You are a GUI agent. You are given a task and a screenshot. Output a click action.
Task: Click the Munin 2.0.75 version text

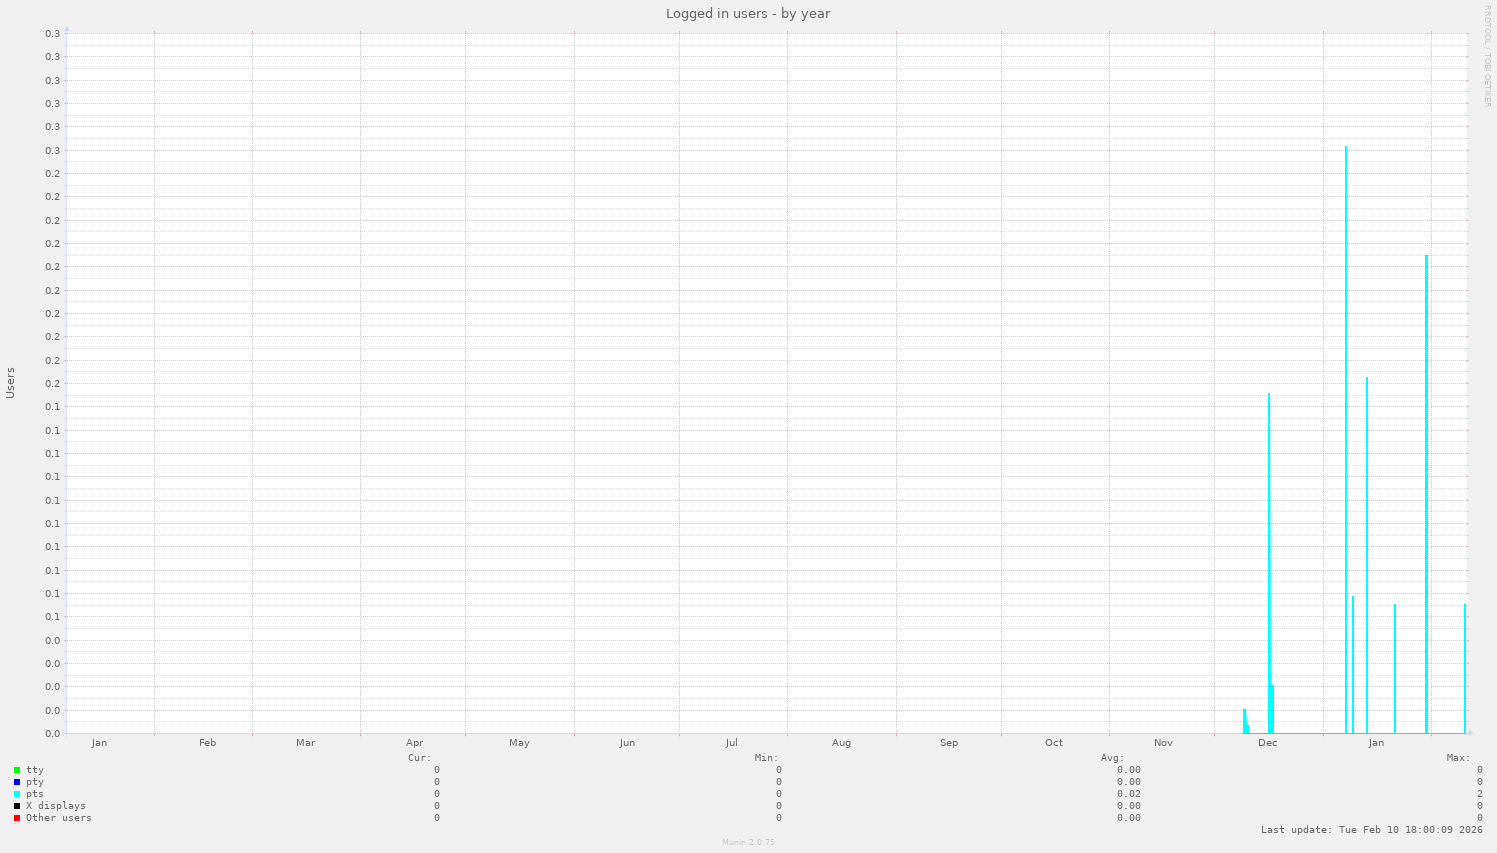pos(748,842)
